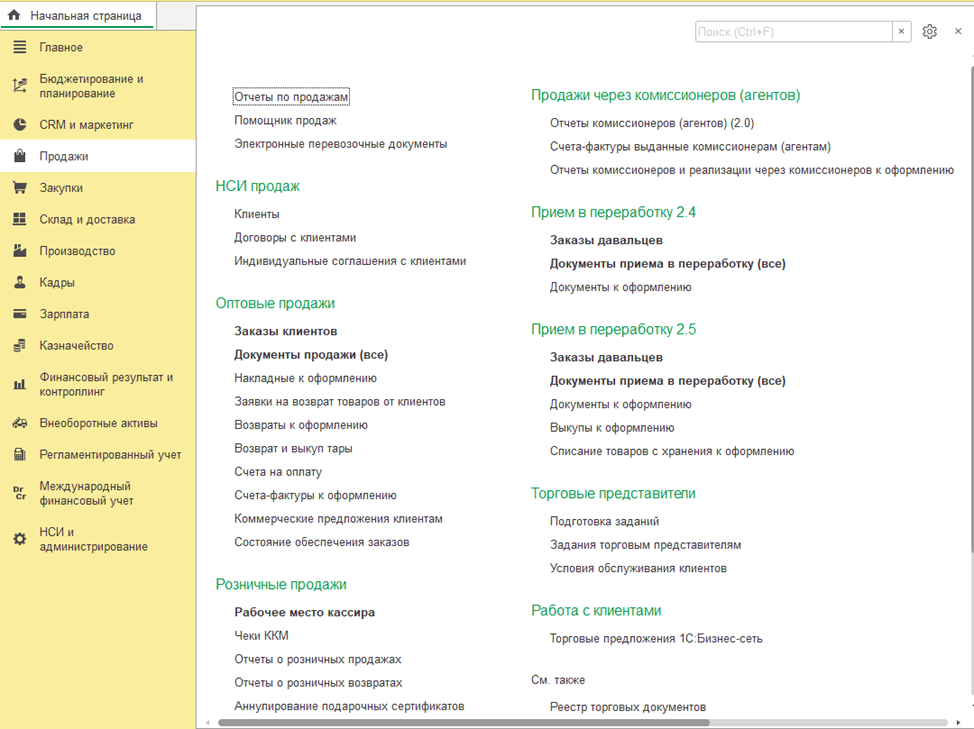
Task: Open settings gear next to search field
Action: tap(930, 32)
